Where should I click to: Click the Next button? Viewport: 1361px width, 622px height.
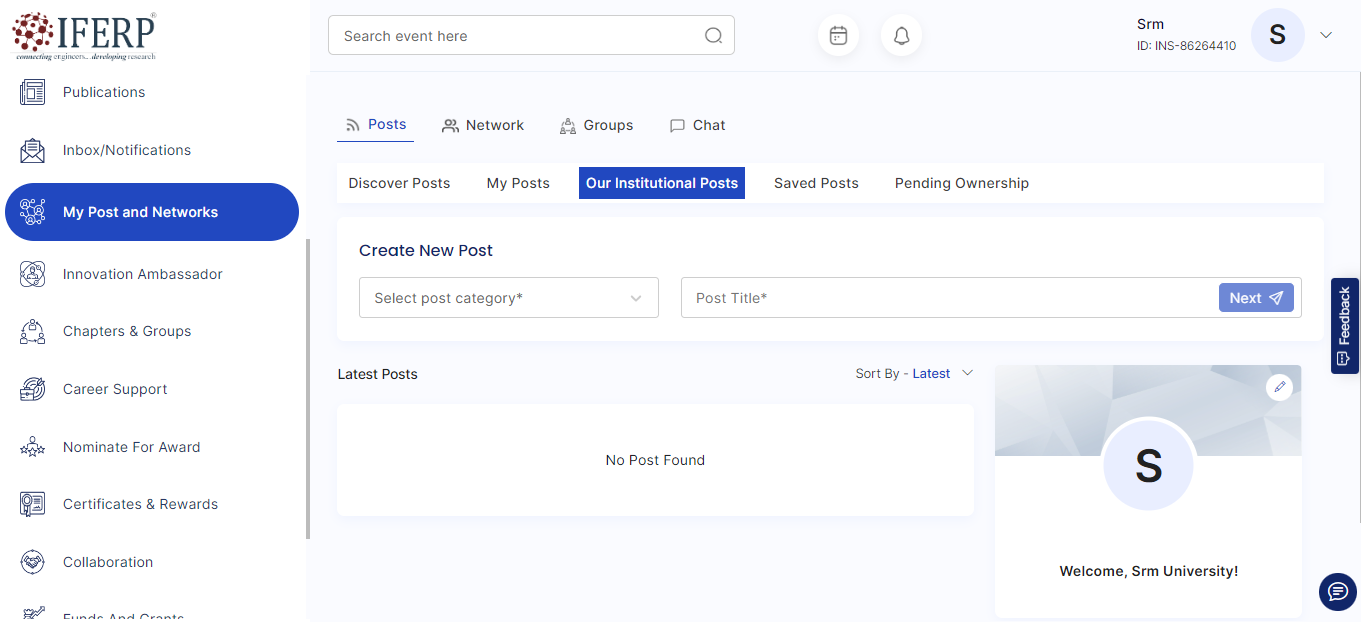(1255, 298)
